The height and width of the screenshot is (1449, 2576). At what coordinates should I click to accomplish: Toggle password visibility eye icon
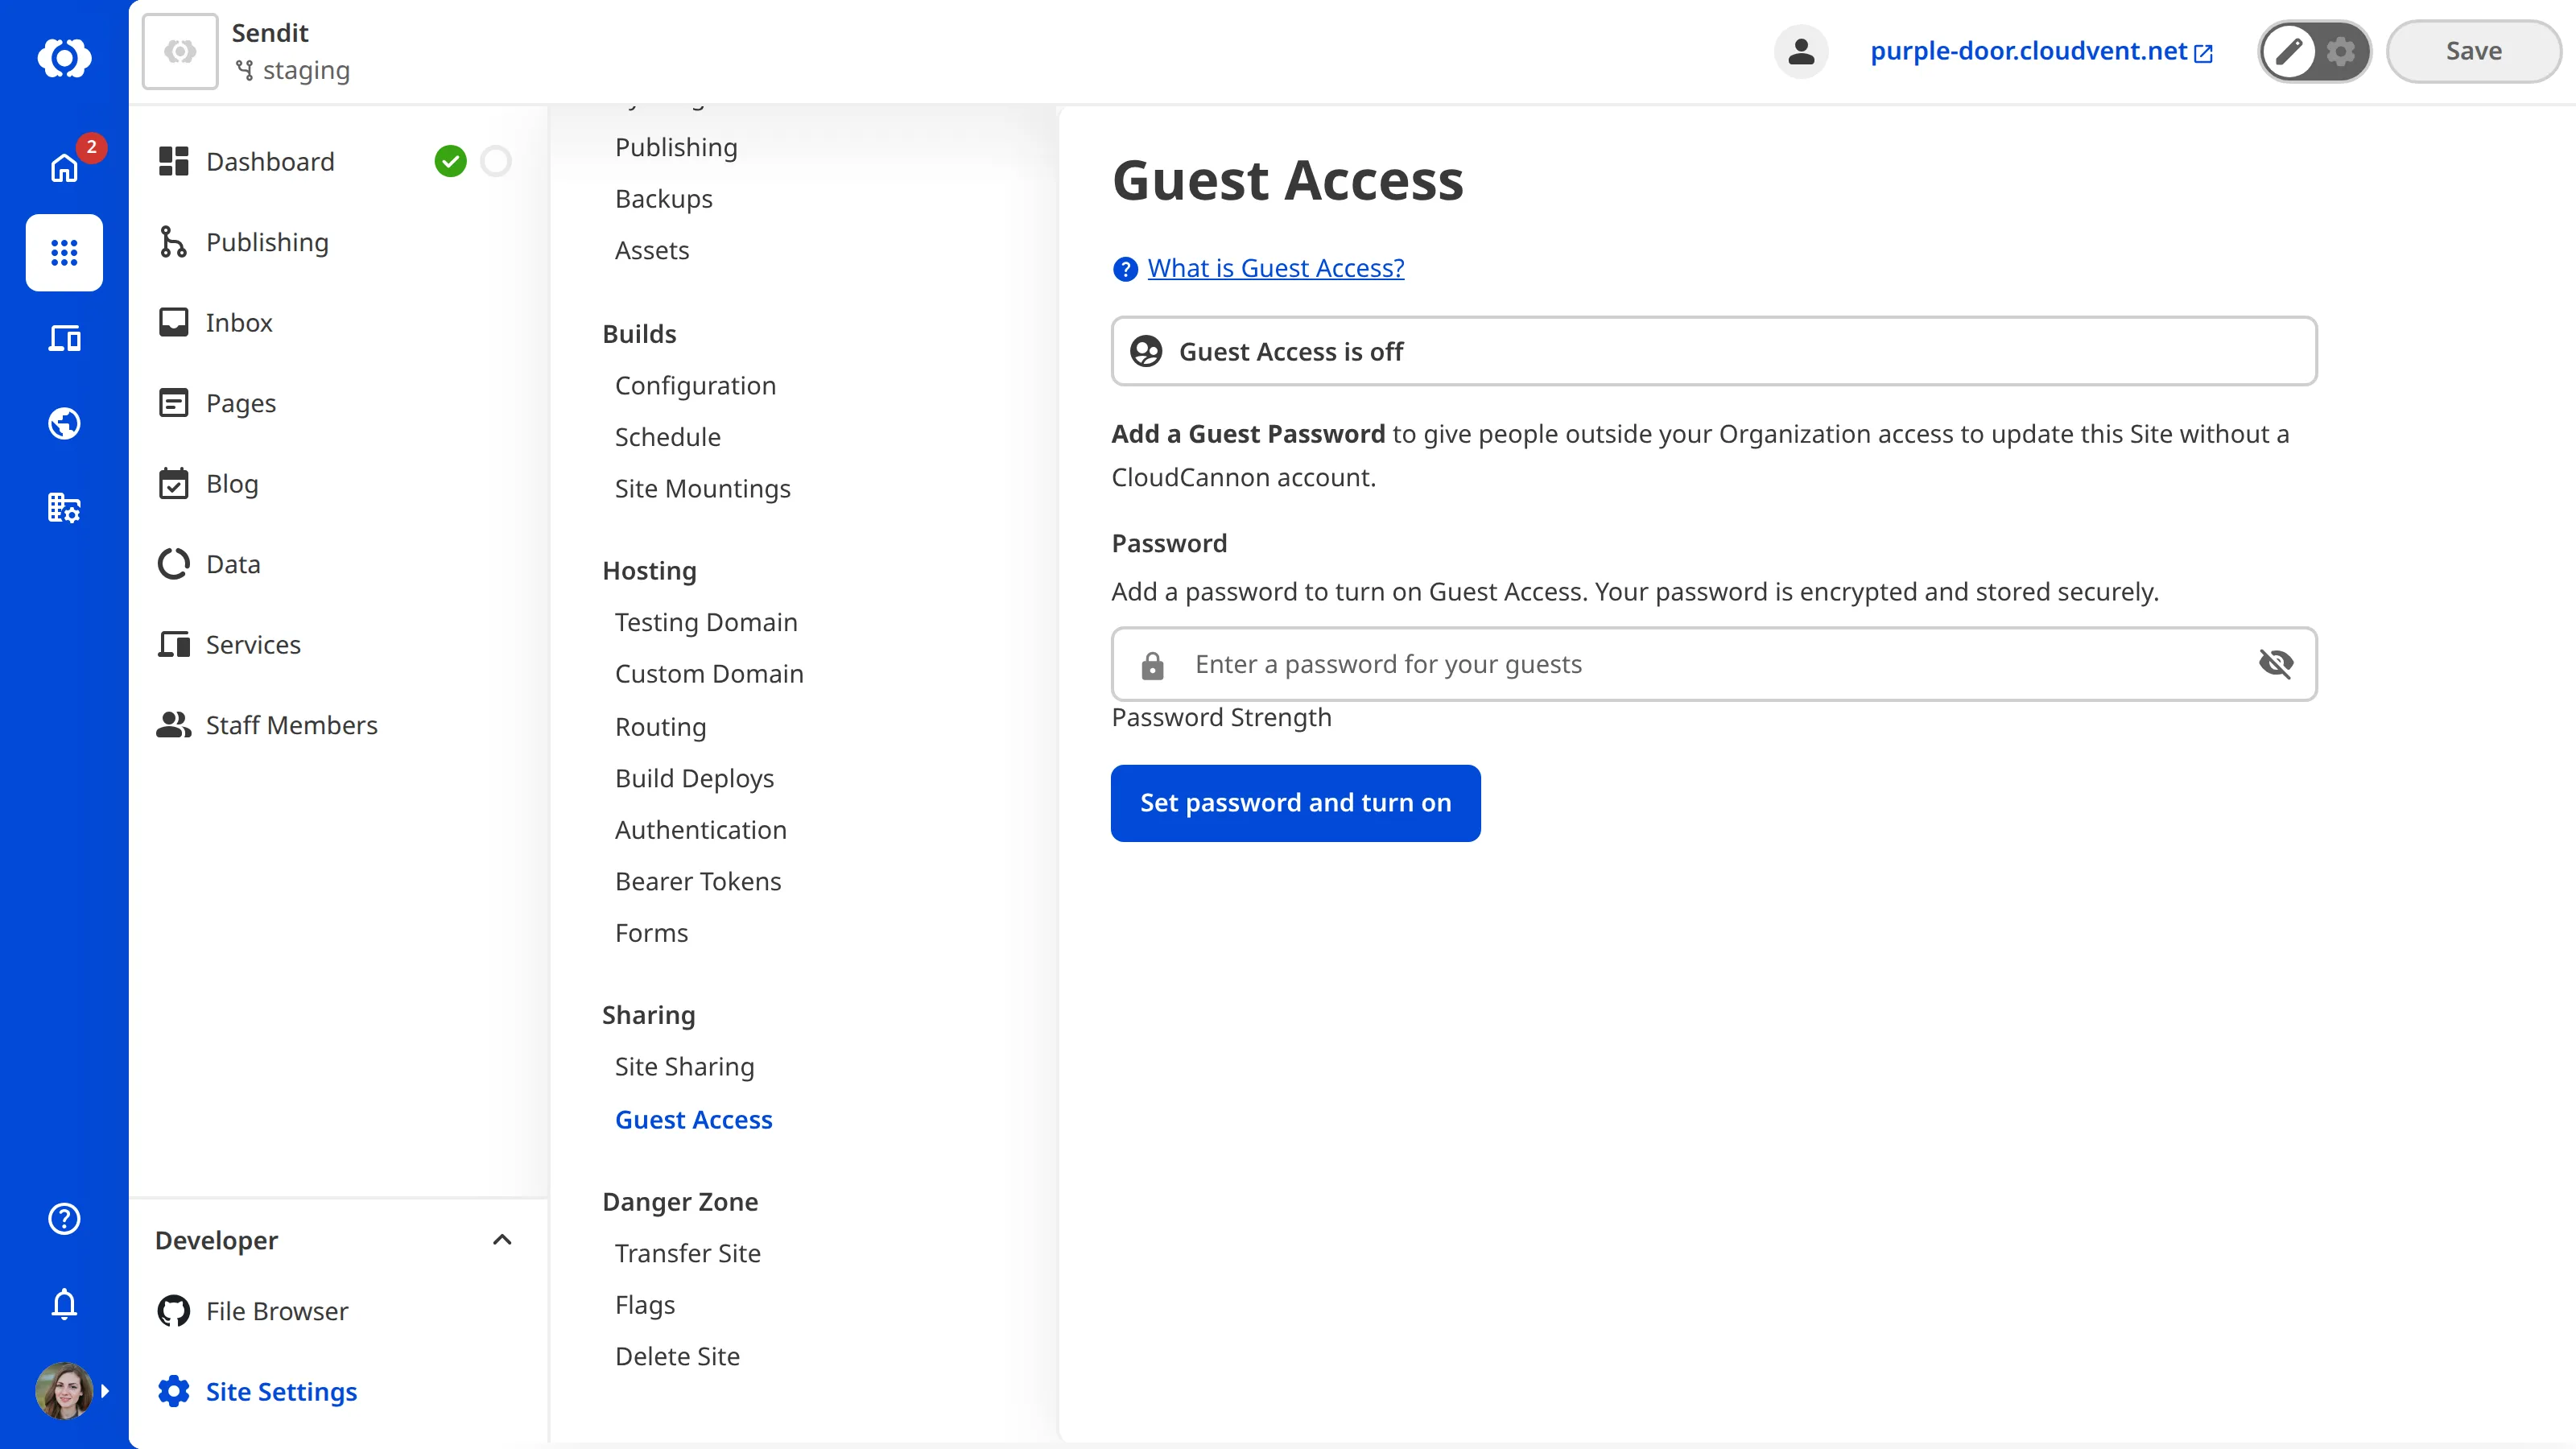coord(2276,663)
